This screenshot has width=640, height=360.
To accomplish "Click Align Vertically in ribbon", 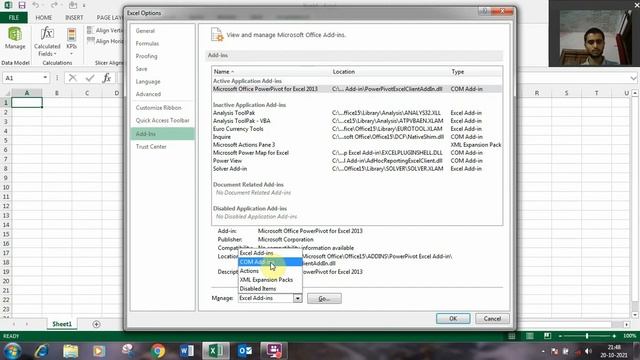I will click(x=104, y=31).
